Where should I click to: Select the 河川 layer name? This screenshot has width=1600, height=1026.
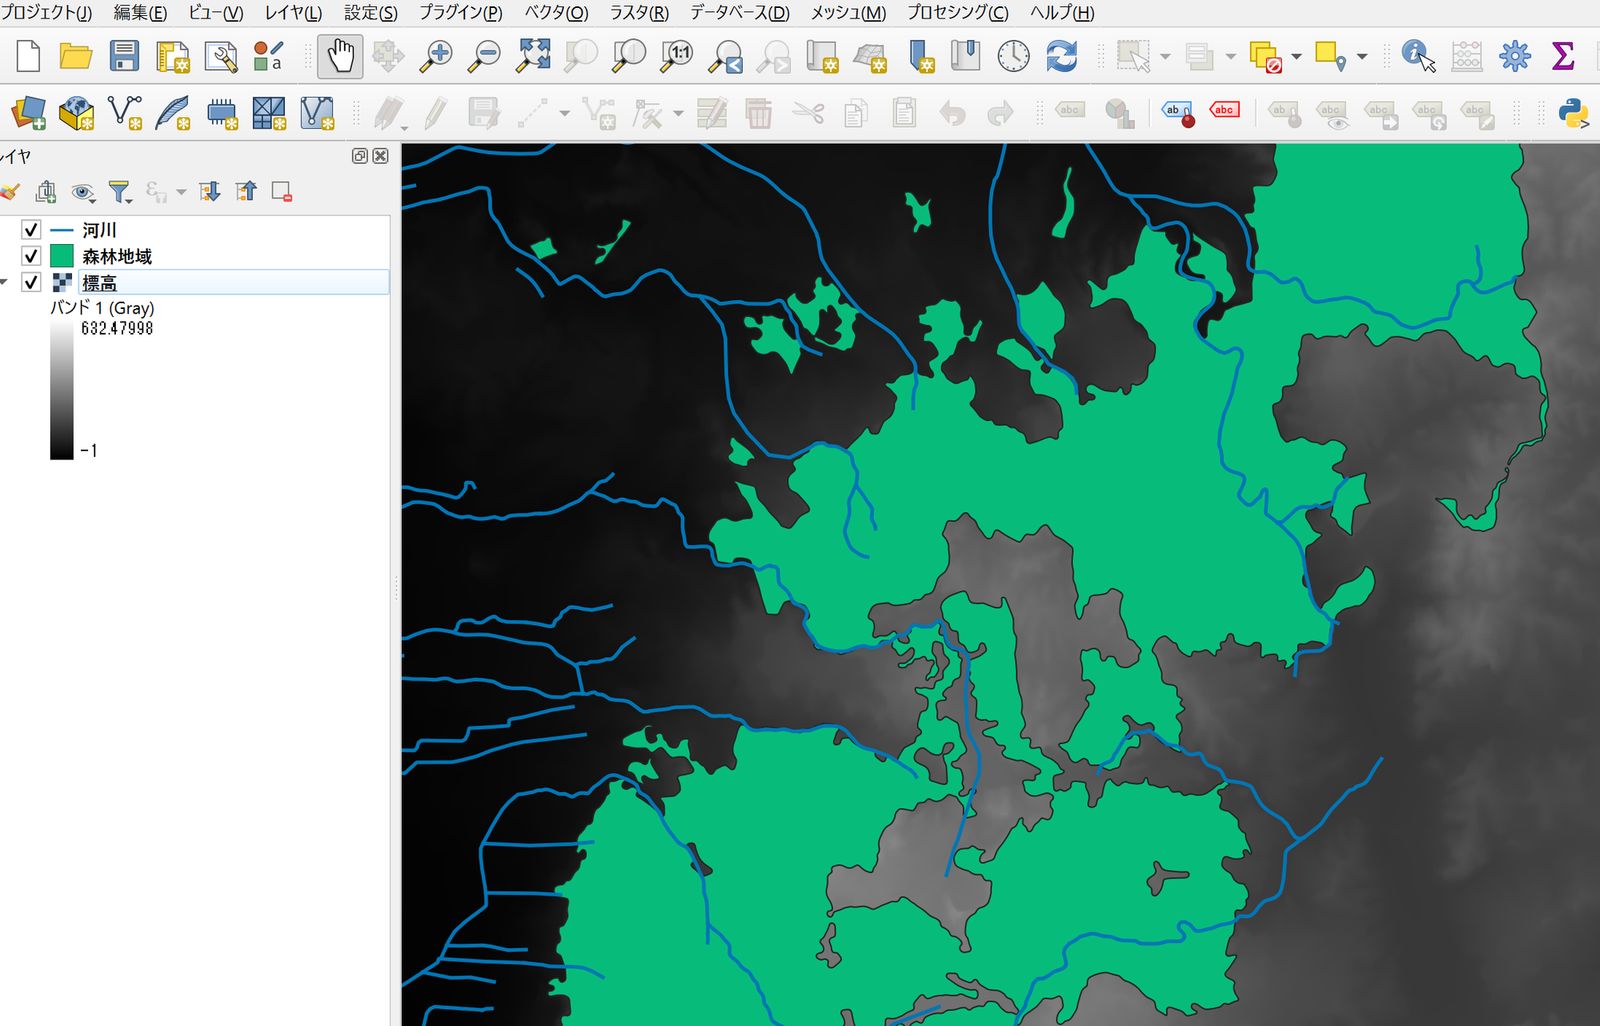coord(99,230)
